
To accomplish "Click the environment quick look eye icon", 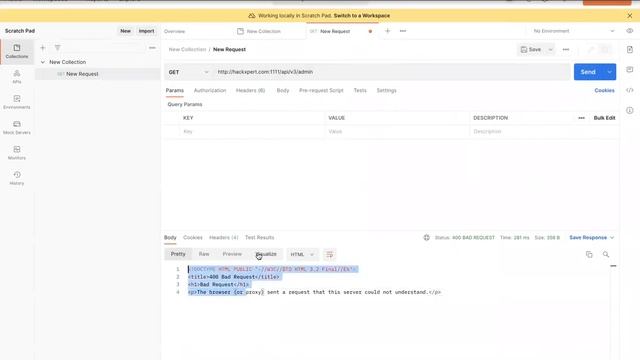I will (x=630, y=31).
